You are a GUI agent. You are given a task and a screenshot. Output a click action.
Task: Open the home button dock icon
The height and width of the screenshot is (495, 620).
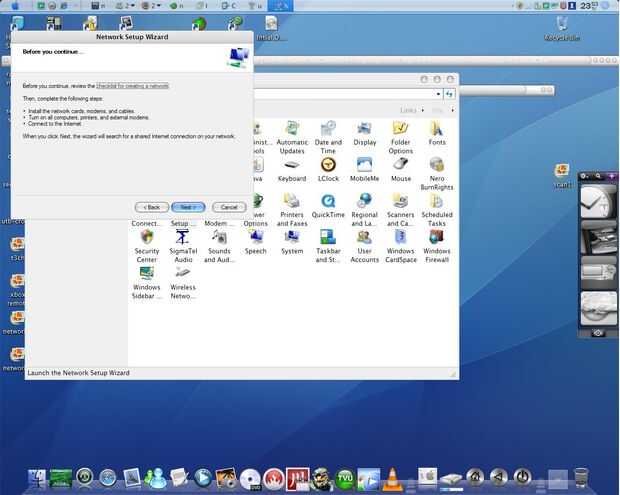pos(475,477)
